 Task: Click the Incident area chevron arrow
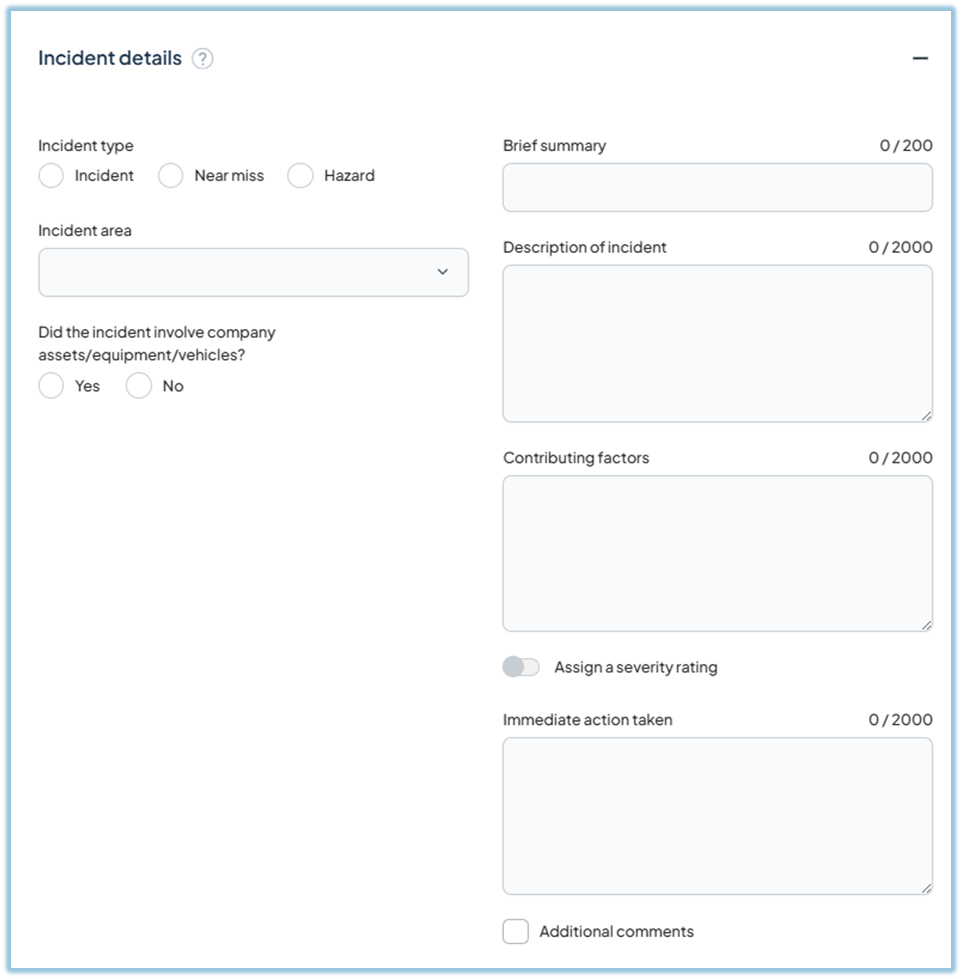coord(444,271)
